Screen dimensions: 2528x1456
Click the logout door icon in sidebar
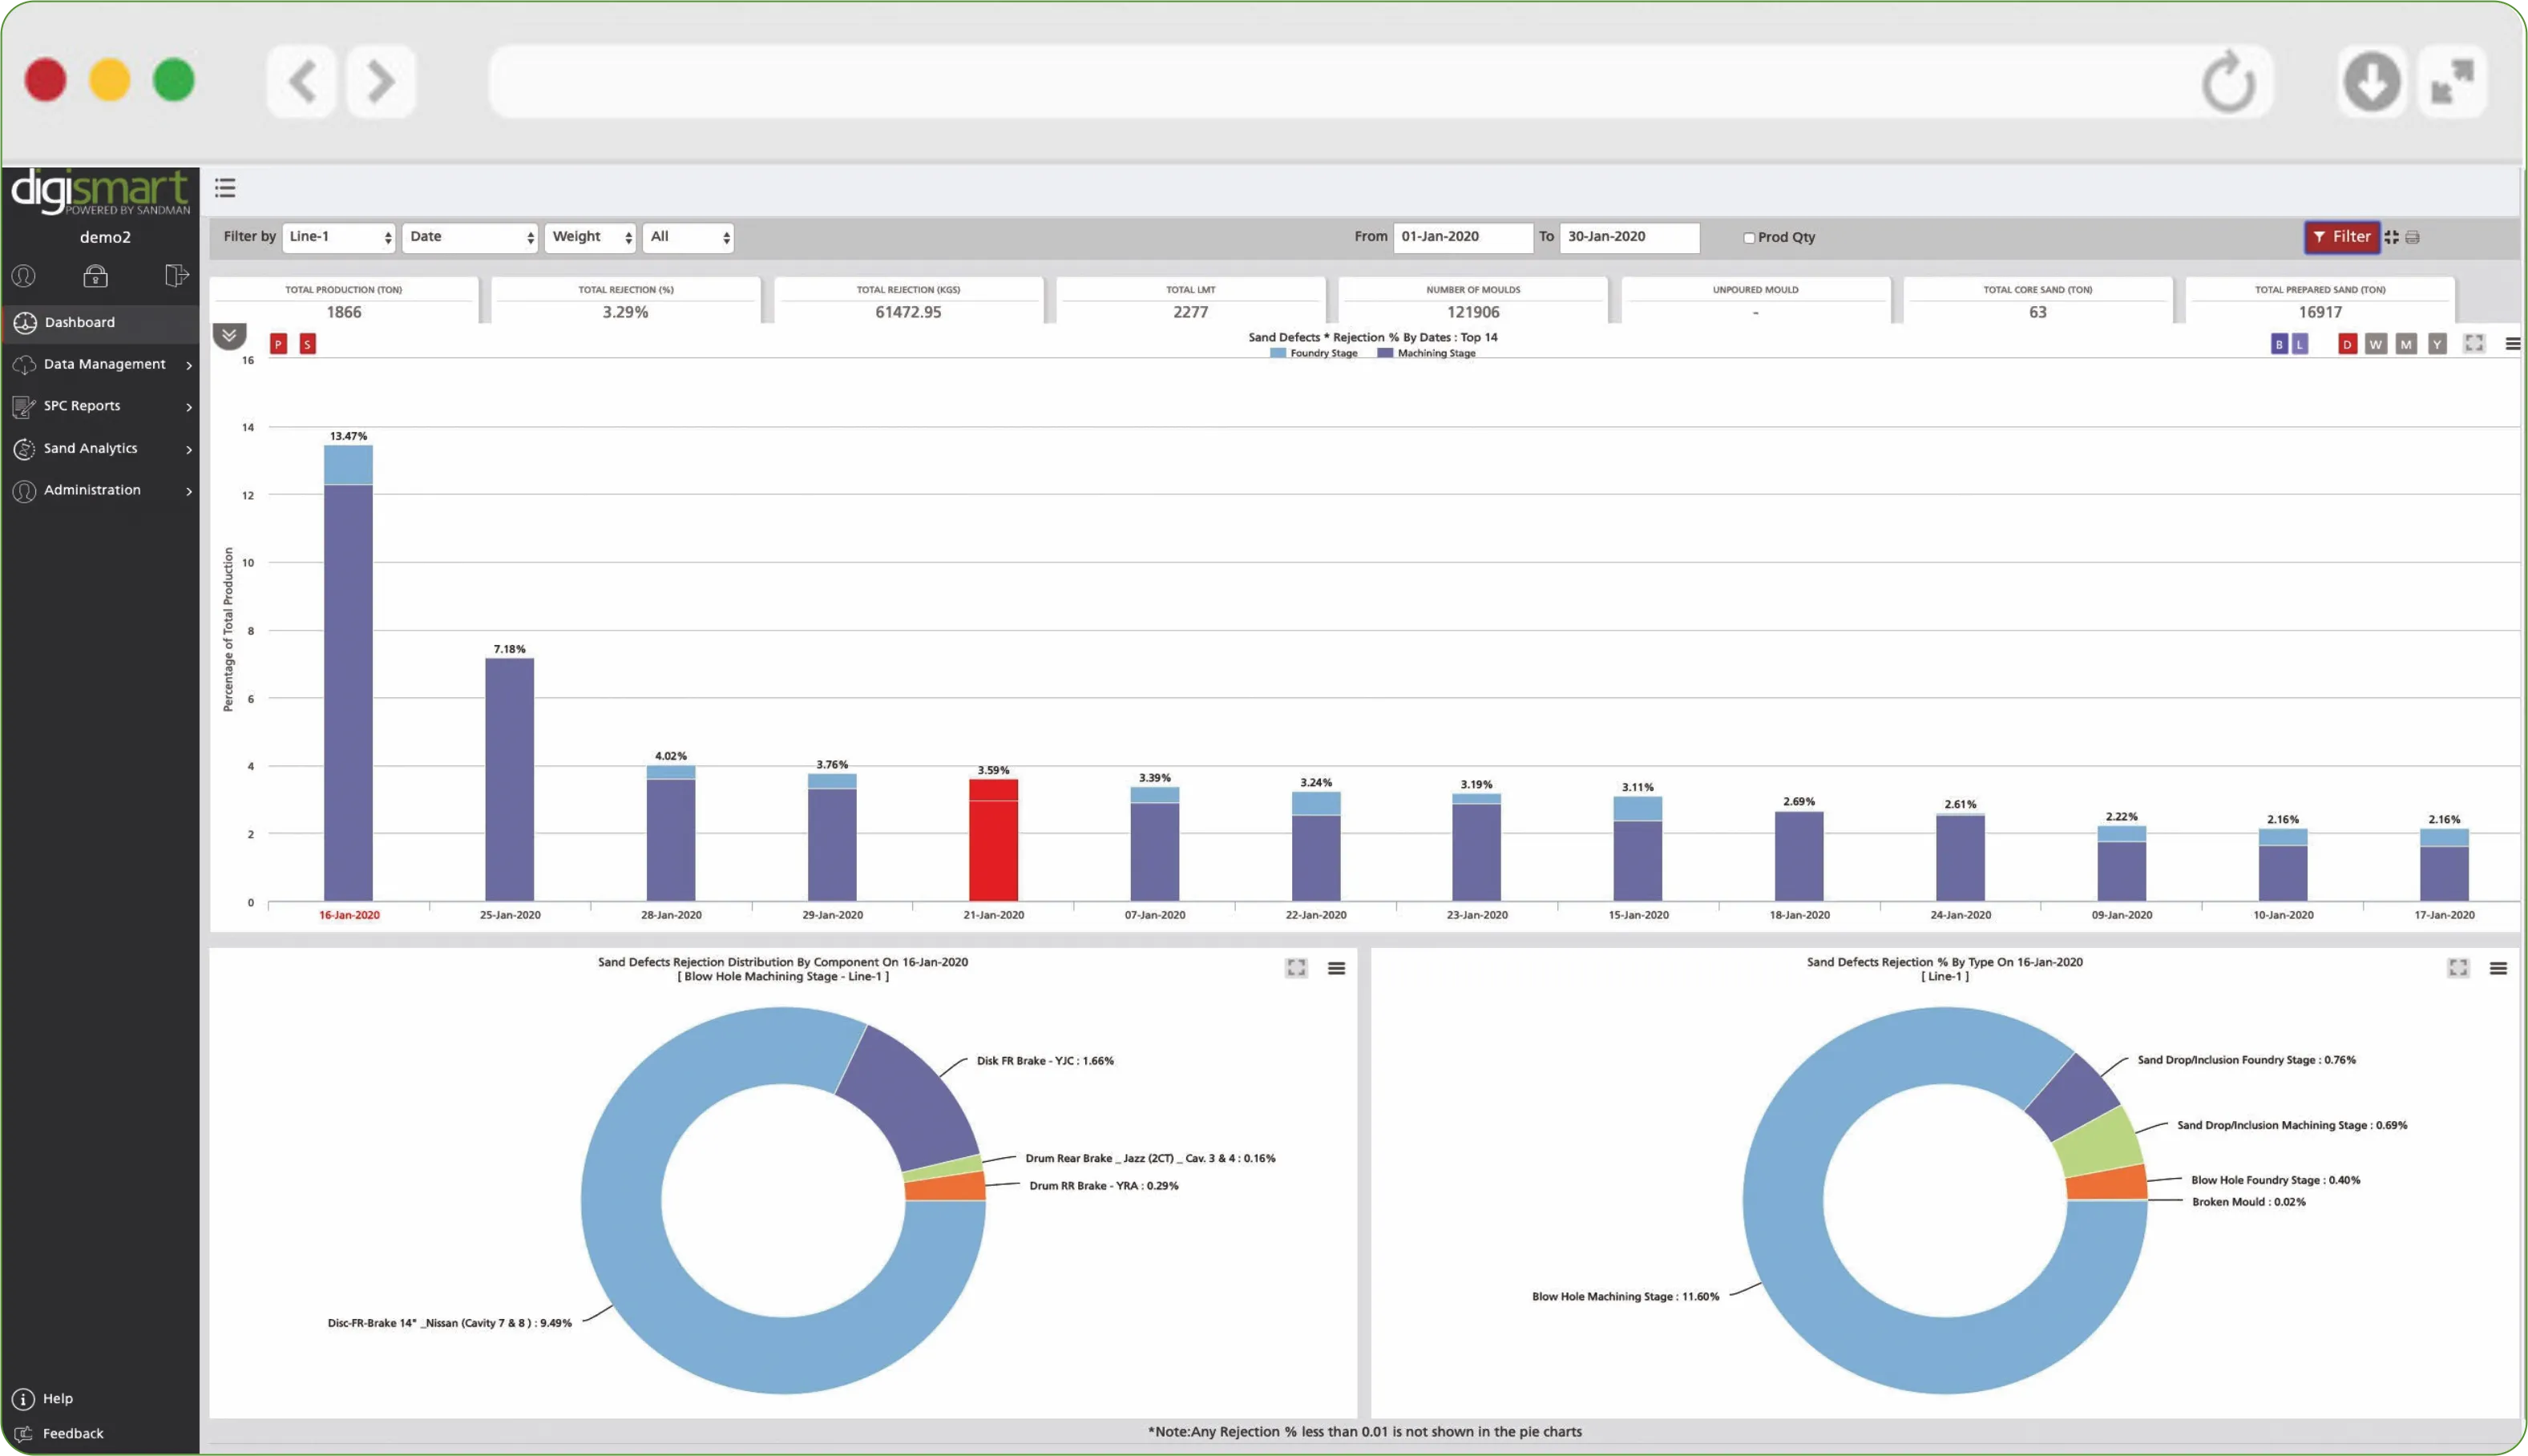(176, 275)
